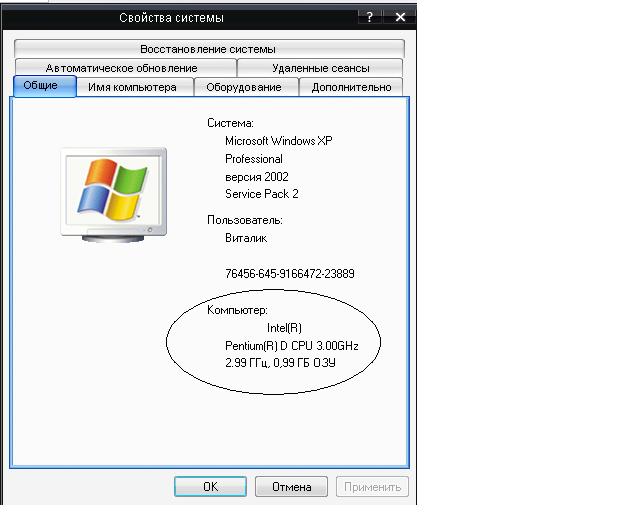Confirm with the OK button
Viewport: 640px width, 512px height.
tap(210, 487)
